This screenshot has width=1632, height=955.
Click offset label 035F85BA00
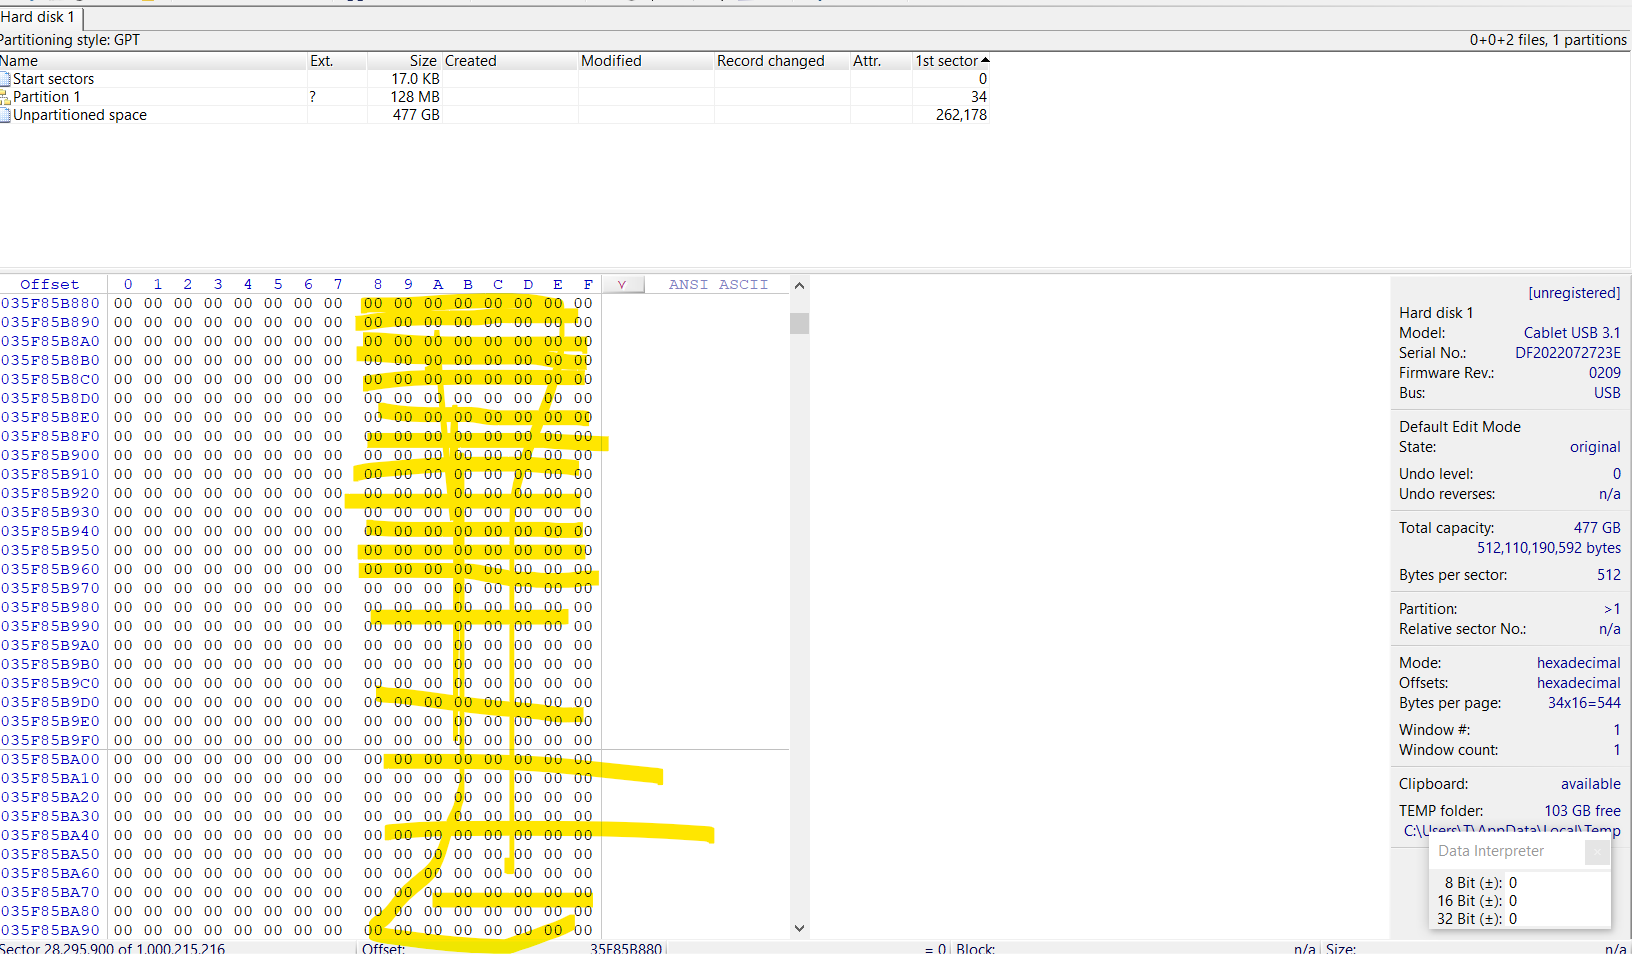click(50, 759)
